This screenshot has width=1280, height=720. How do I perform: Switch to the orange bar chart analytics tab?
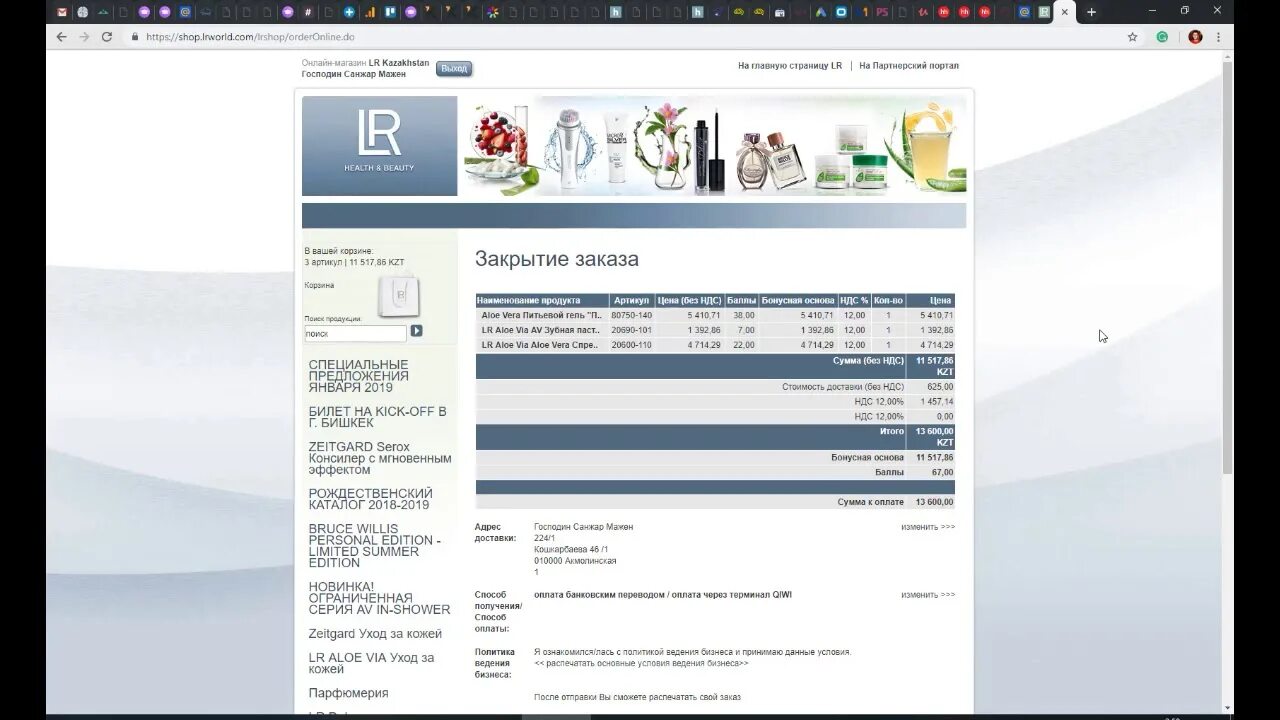[x=370, y=12]
